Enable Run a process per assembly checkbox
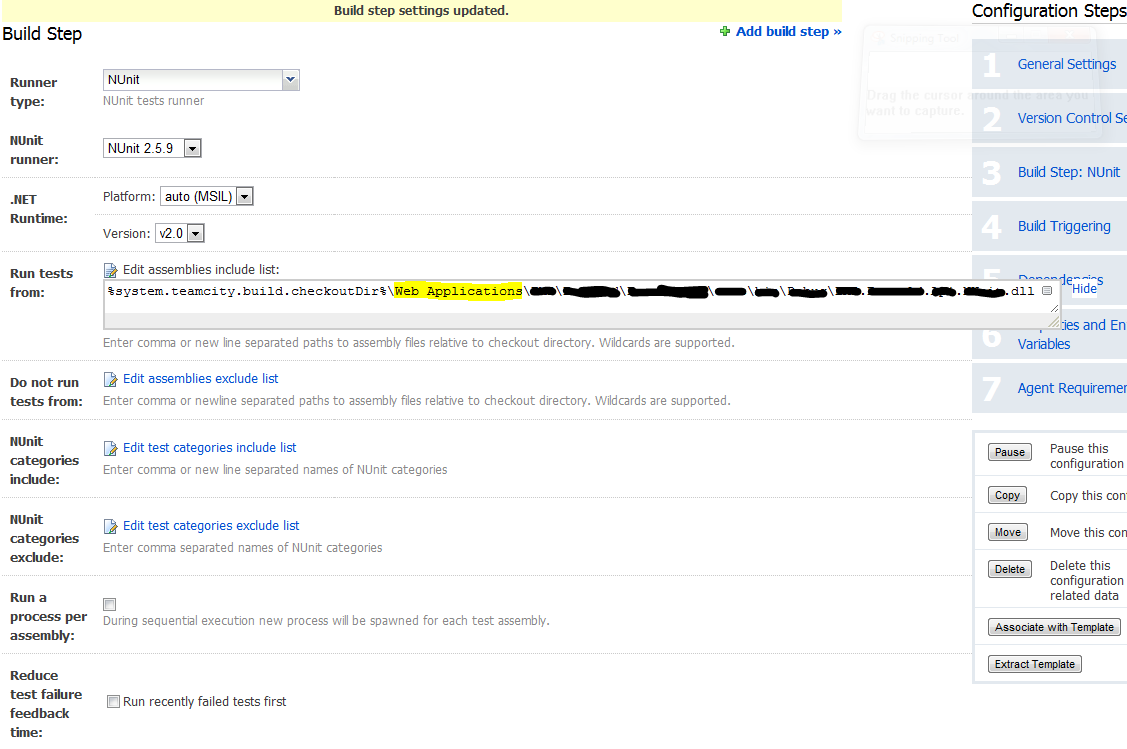 pyautogui.click(x=110, y=605)
